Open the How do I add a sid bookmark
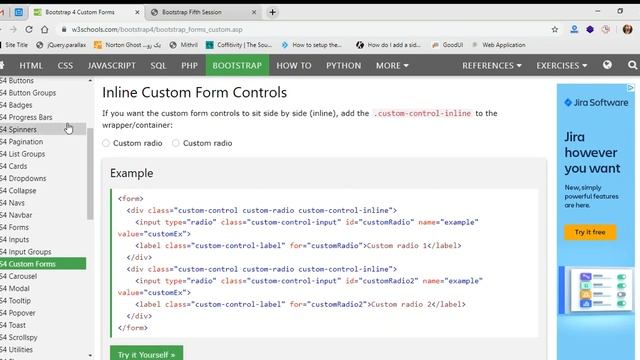640x360 pixels. (388, 45)
